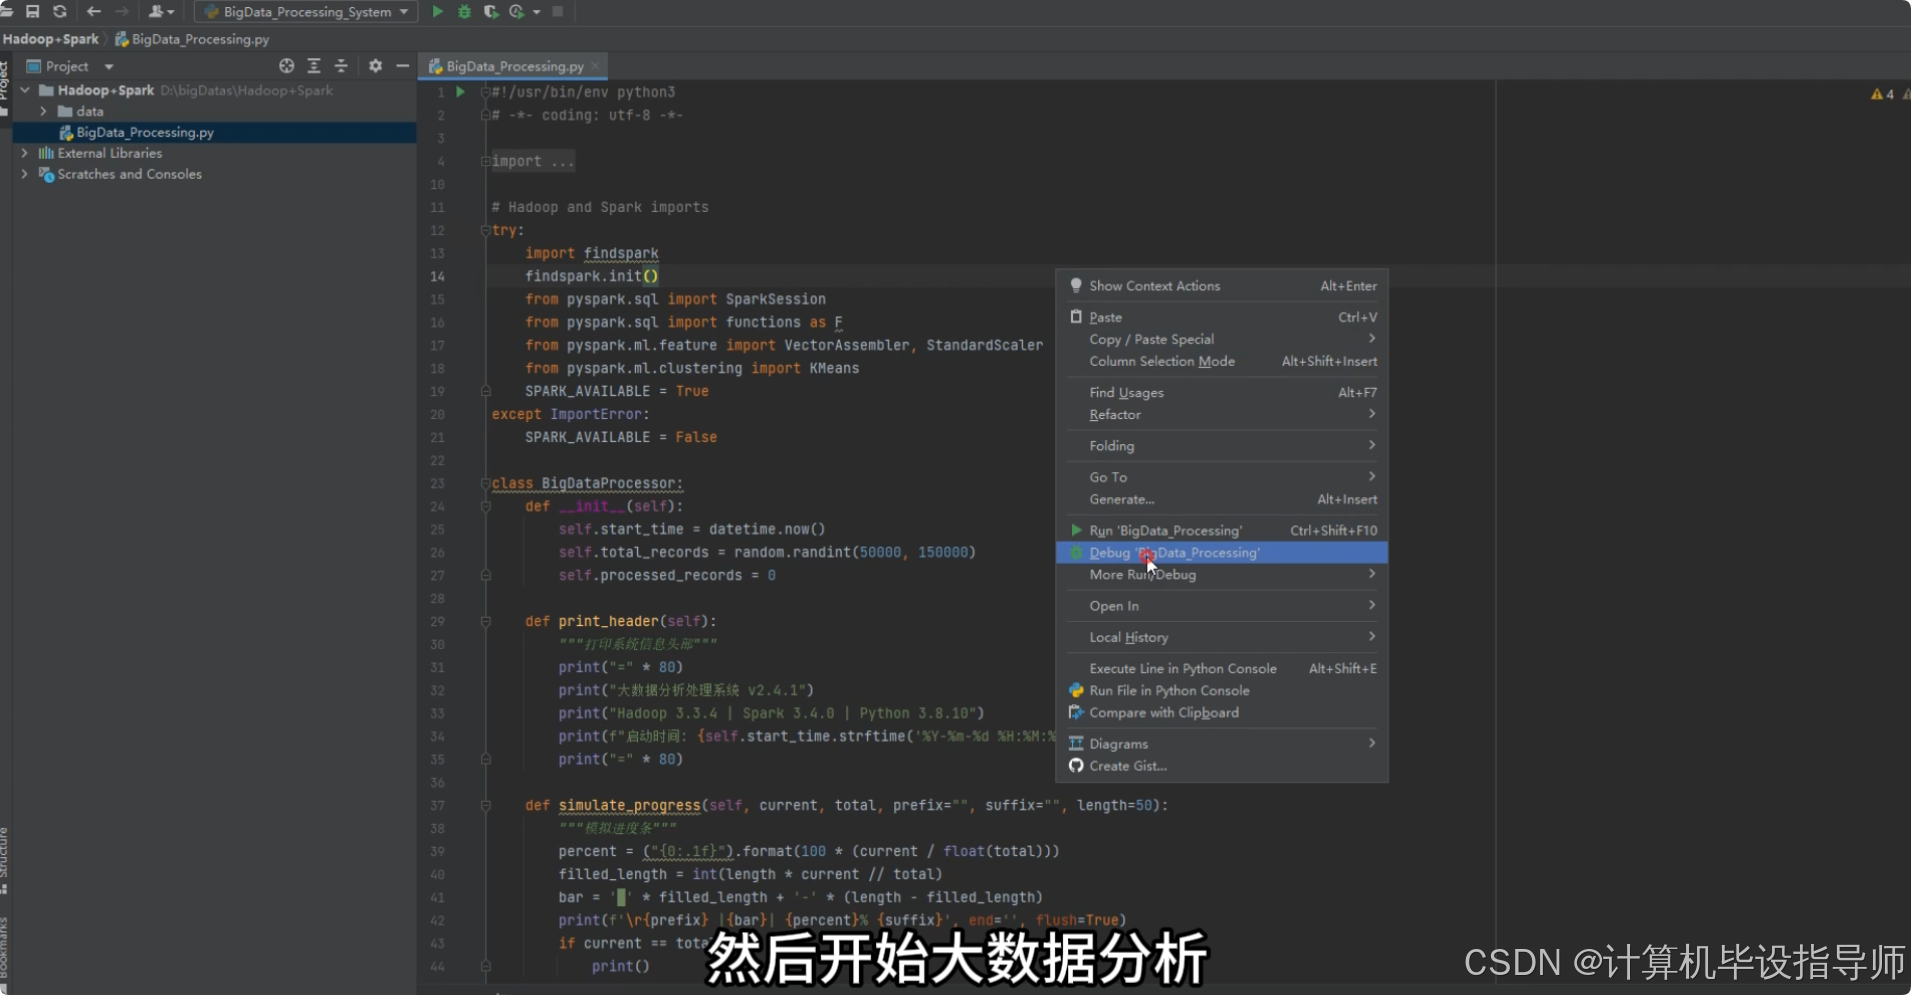Image resolution: width=1911 pixels, height=995 pixels.
Task: Choose Column Selection Mode
Action: coord(1222,361)
